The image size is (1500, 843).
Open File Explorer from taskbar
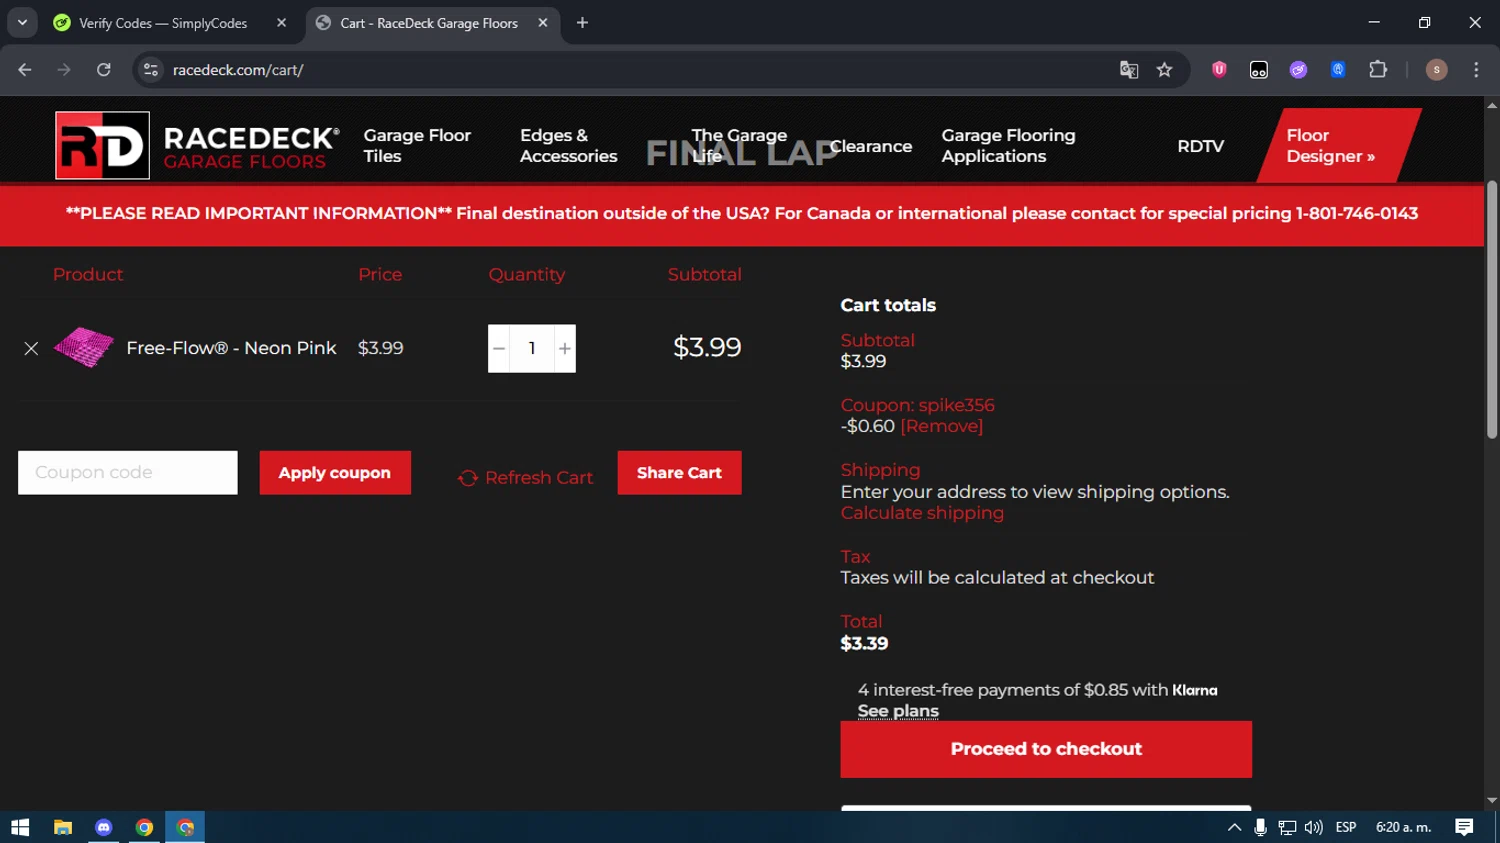click(63, 827)
